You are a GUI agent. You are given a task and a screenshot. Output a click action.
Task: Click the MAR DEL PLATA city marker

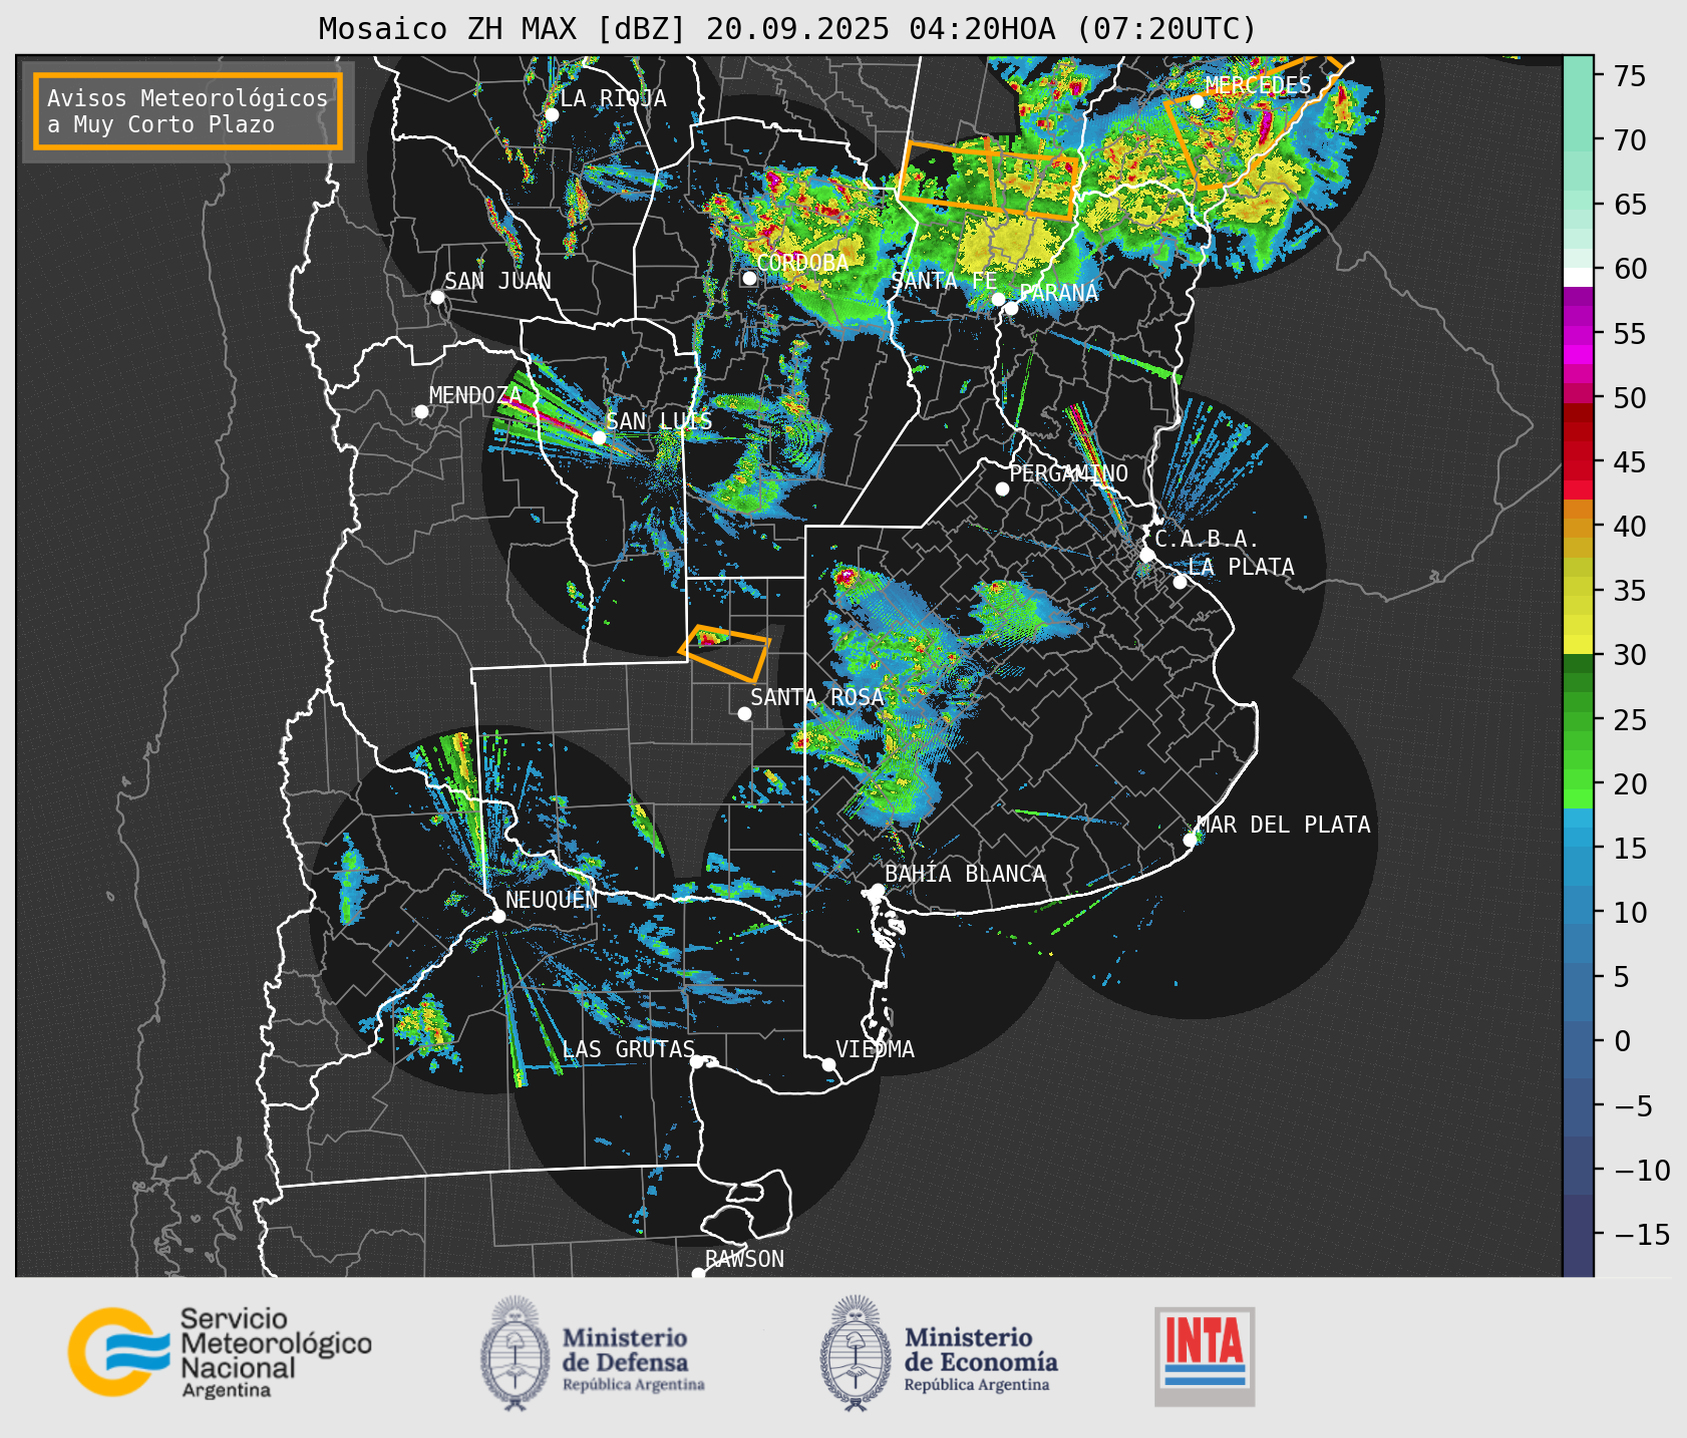1190,840
